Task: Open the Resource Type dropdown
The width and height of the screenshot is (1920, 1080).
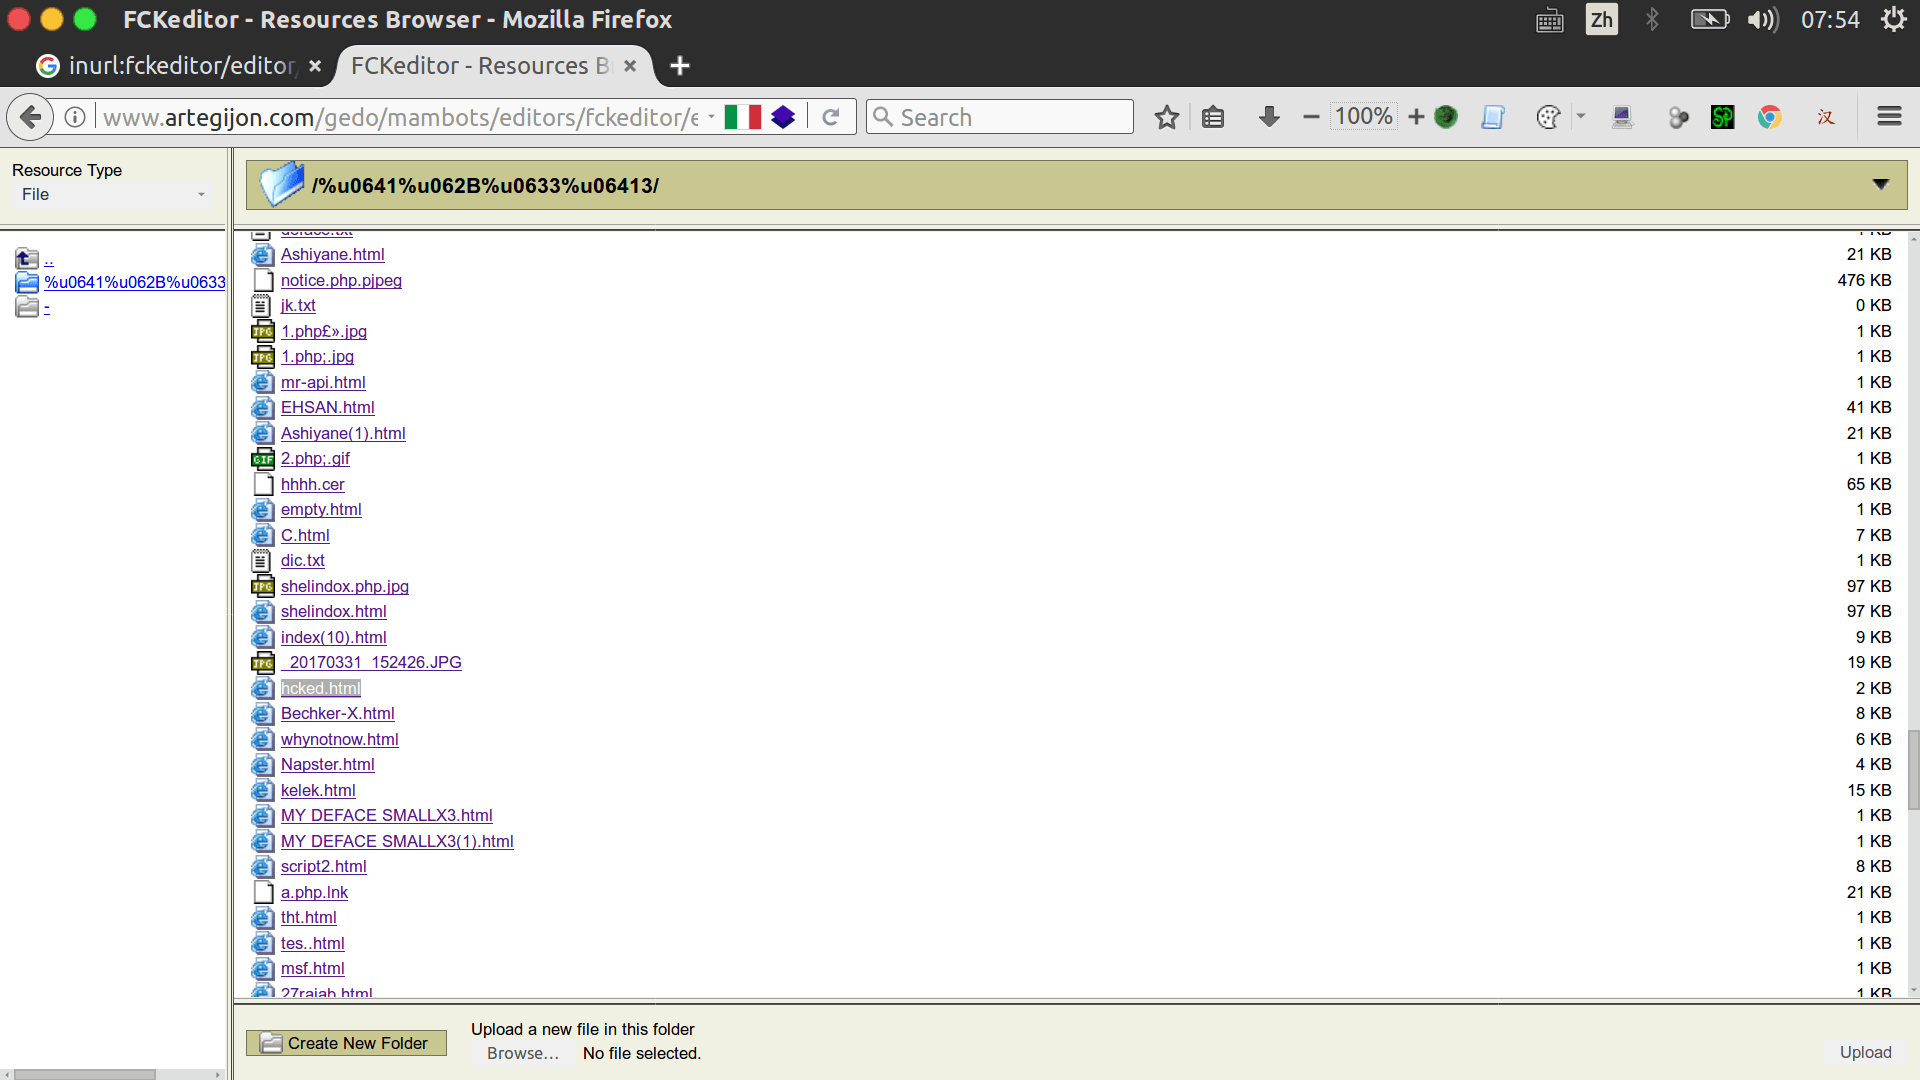Action: tap(114, 195)
